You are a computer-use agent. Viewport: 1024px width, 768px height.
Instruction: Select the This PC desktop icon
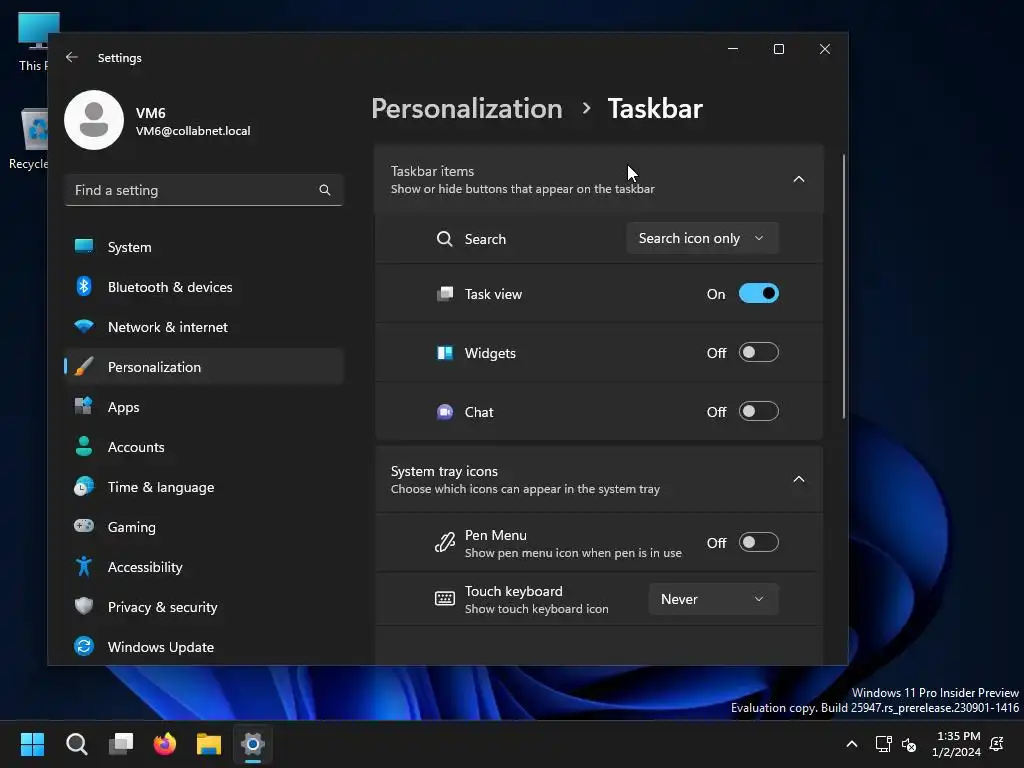click(33, 42)
